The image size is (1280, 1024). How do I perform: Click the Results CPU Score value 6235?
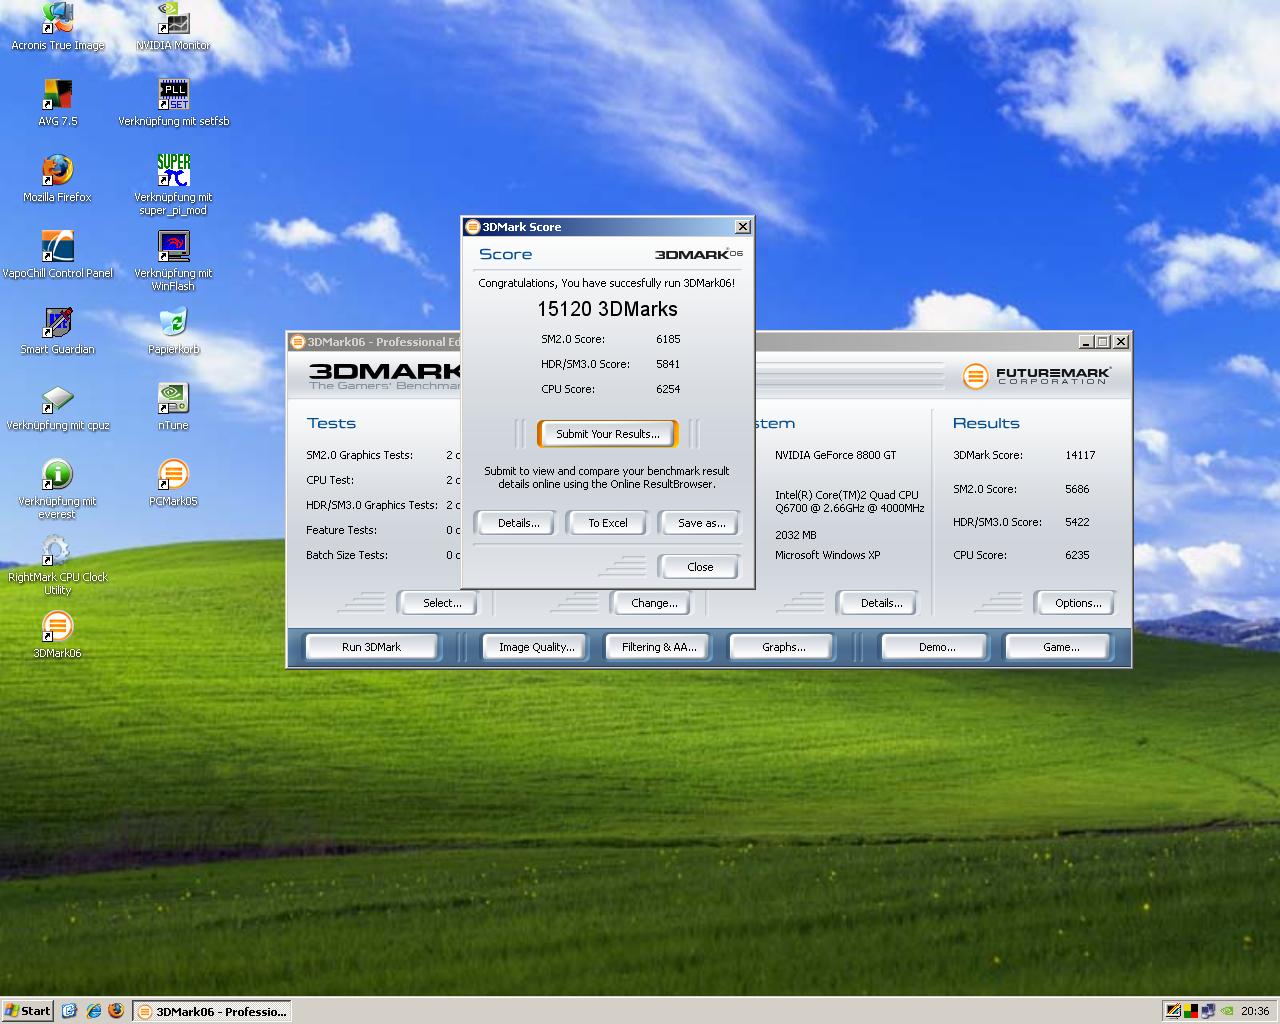[1077, 555]
